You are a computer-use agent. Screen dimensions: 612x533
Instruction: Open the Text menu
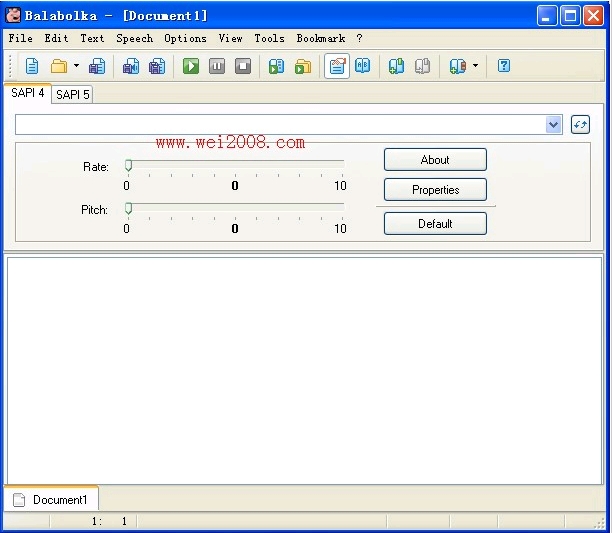pyautogui.click(x=92, y=38)
